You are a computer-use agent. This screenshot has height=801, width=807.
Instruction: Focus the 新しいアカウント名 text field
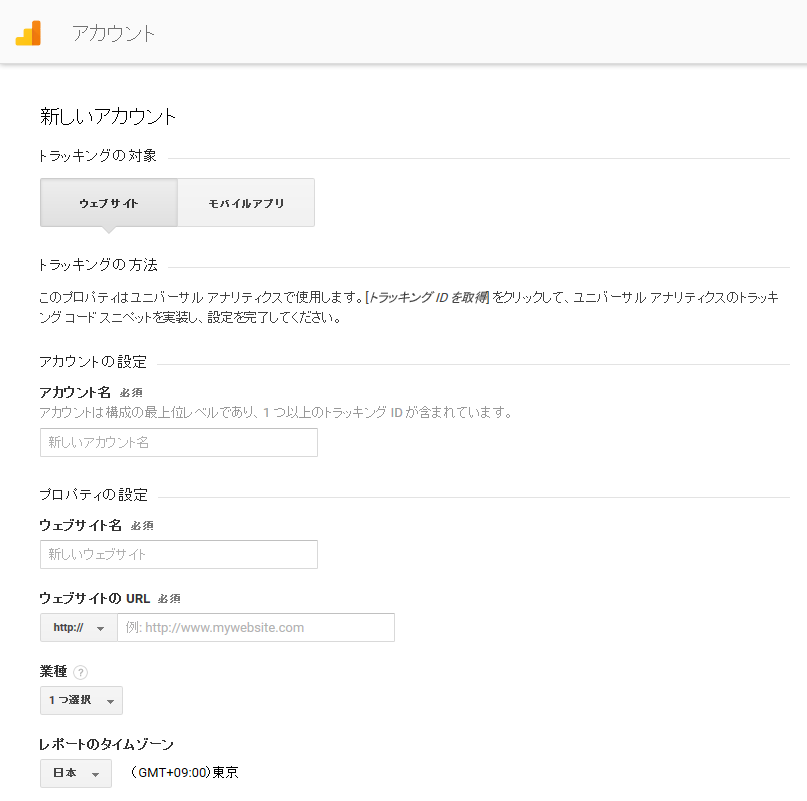tap(179, 442)
